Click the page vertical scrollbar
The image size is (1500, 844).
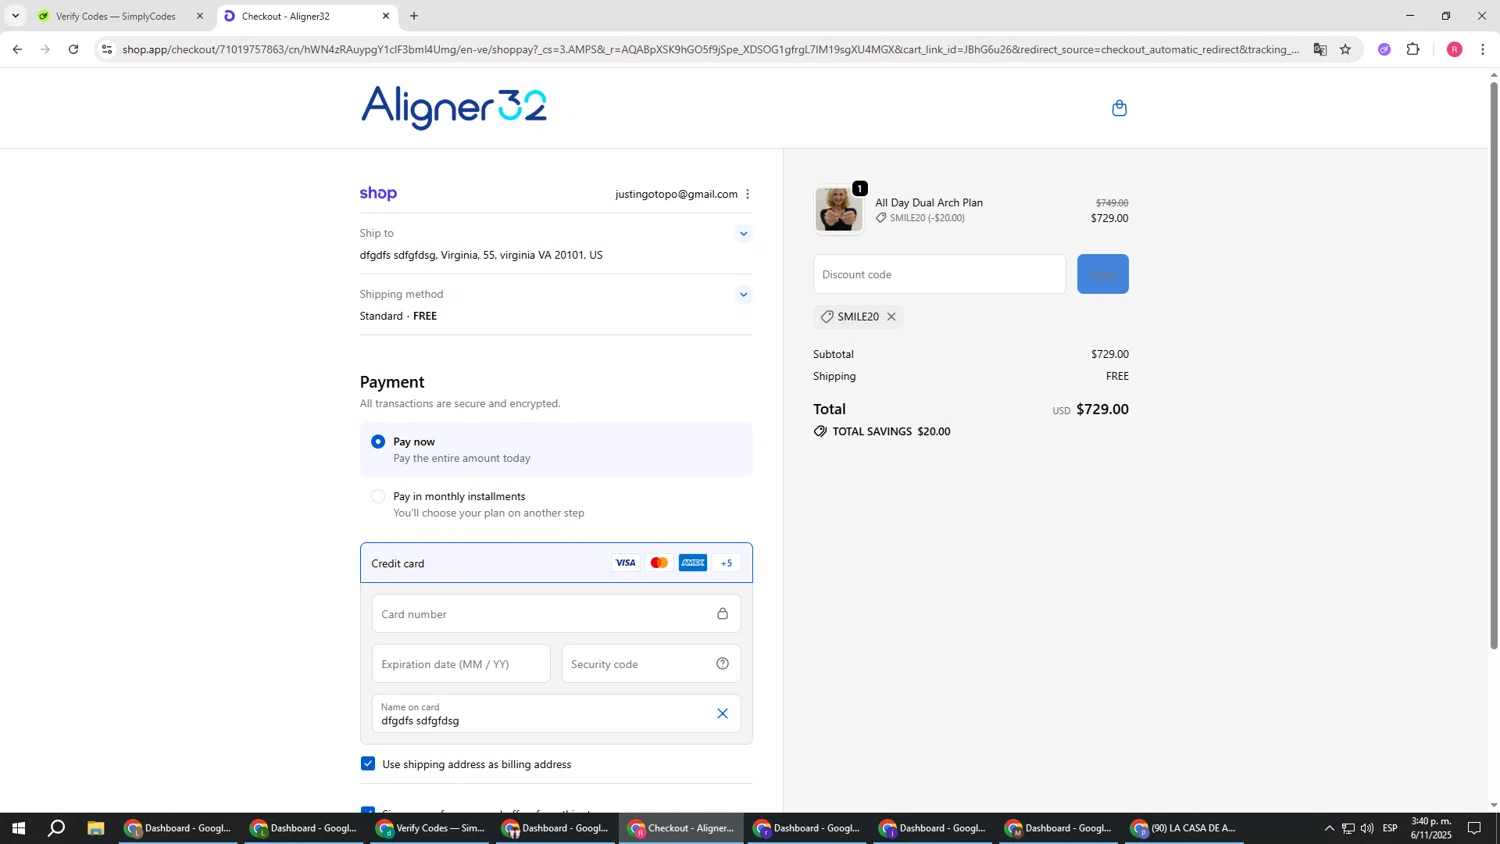[x=1494, y=365]
